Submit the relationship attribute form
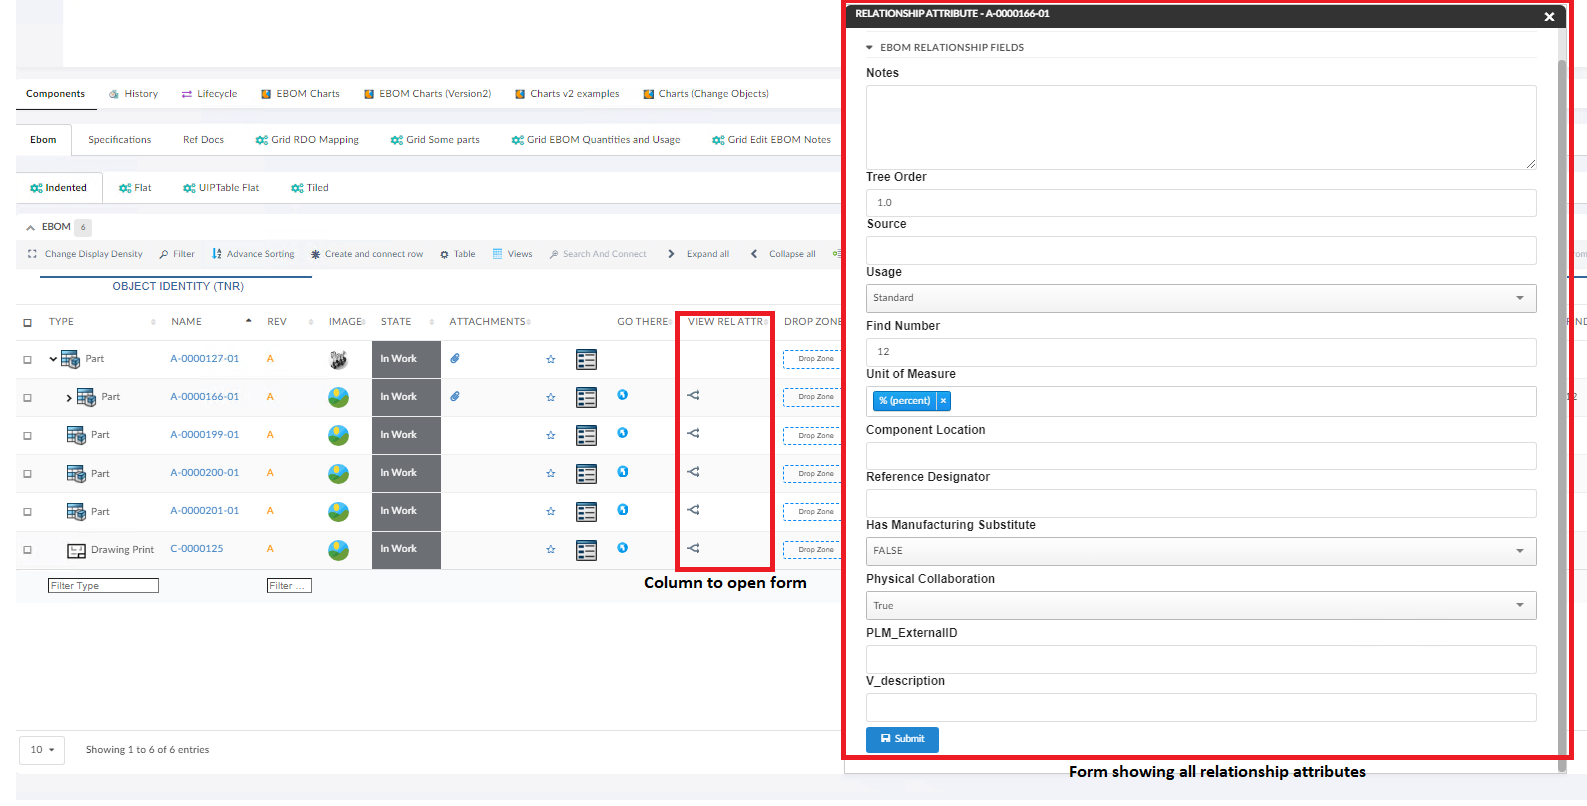The height and width of the screenshot is (806, 1587). pos(902,739)
